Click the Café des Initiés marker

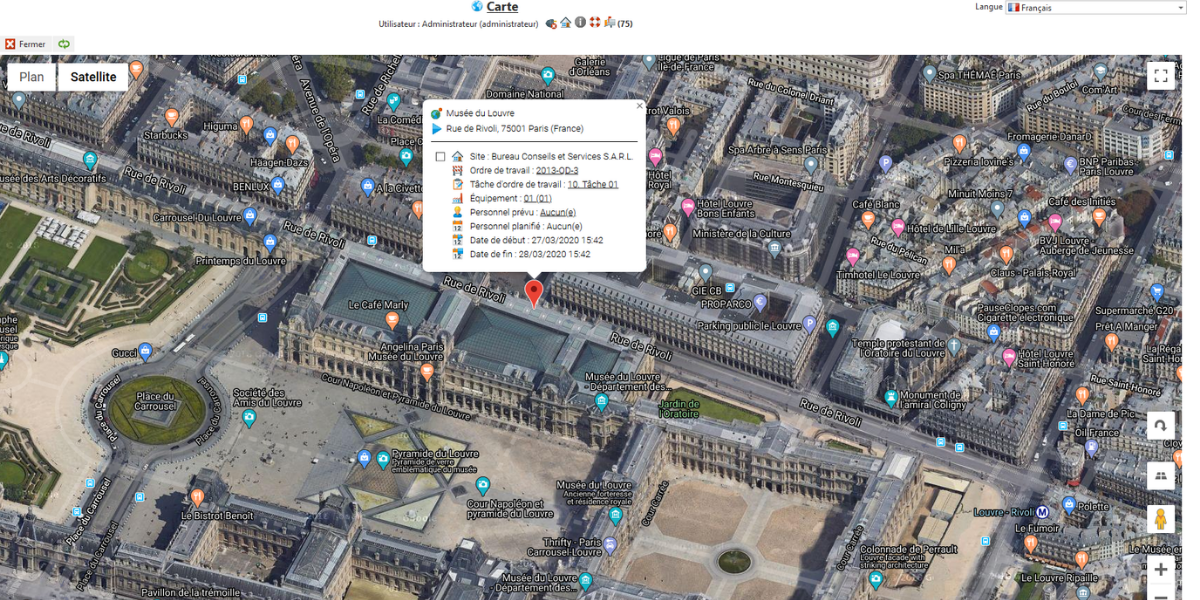(1099, 216)
